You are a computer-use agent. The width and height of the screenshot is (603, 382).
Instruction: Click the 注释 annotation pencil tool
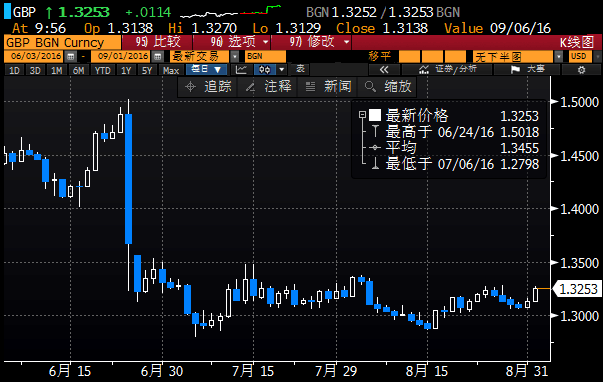[x=268, y=87]
